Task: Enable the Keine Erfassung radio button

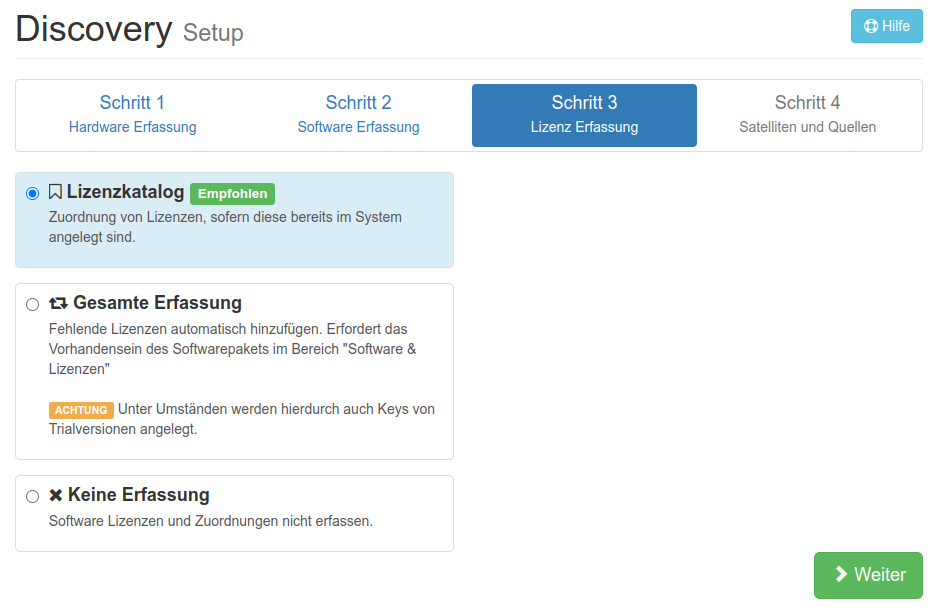Action: (33, 496)
